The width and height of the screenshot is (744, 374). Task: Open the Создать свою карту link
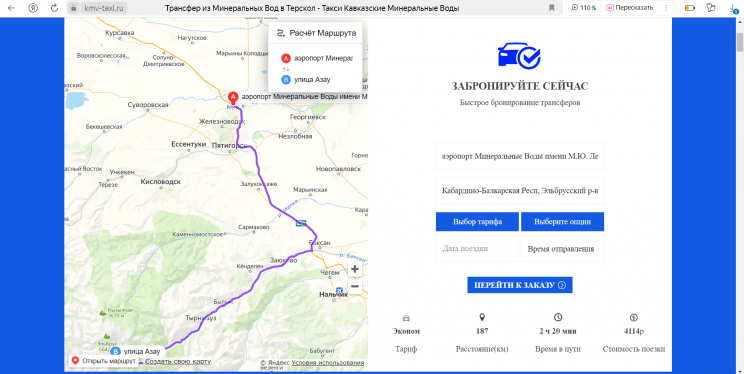click(x=178, y=362)
